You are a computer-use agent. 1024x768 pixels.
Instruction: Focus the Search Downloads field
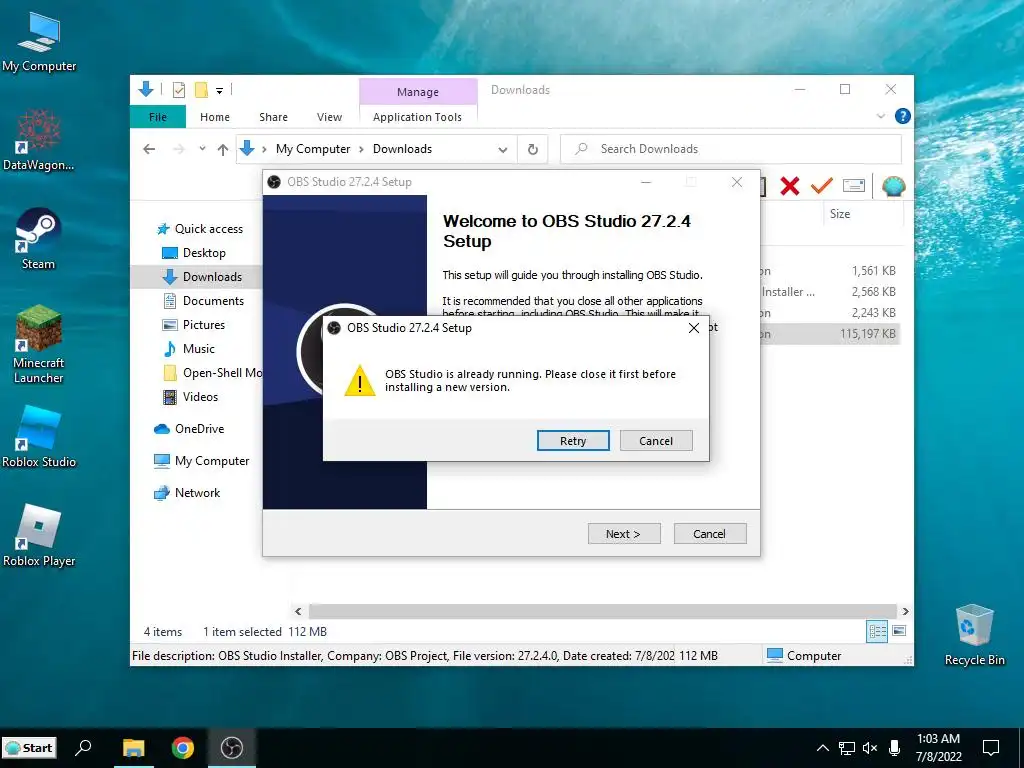pos(731,149)
